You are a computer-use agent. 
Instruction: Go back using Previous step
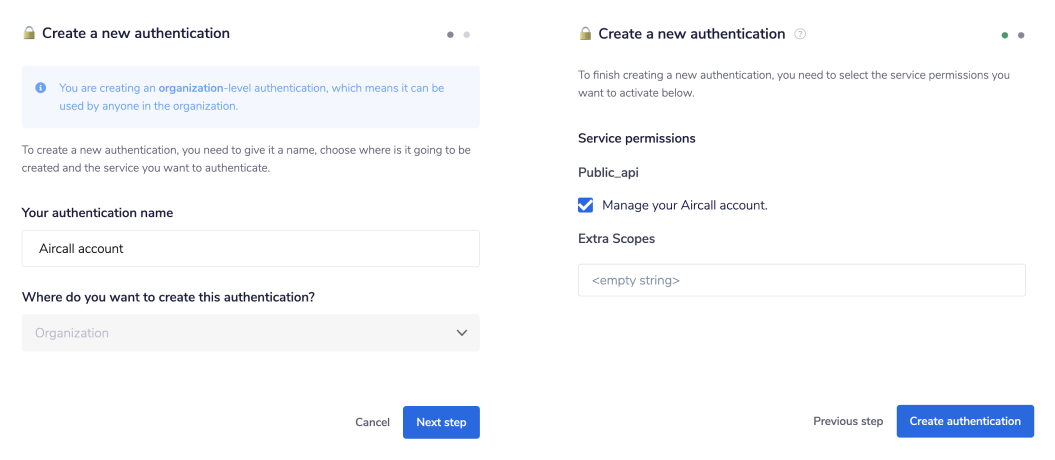848,421
